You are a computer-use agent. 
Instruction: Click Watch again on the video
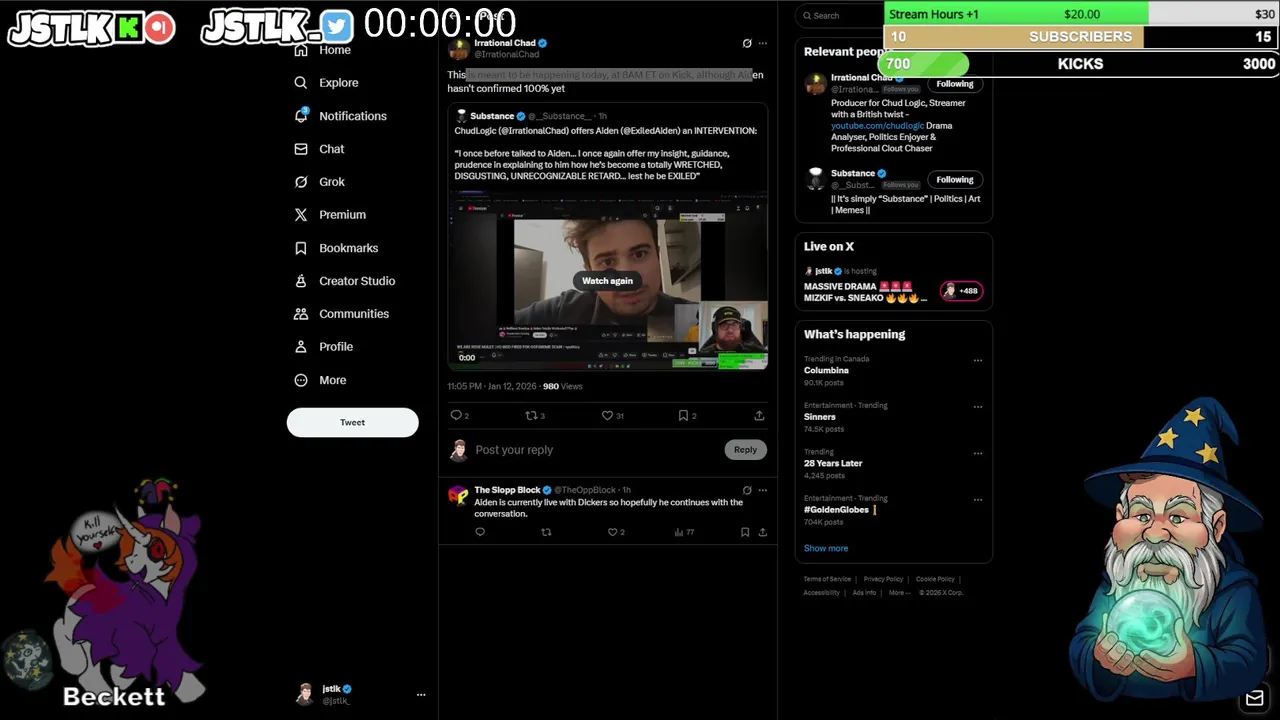click(x=607, y=281)
